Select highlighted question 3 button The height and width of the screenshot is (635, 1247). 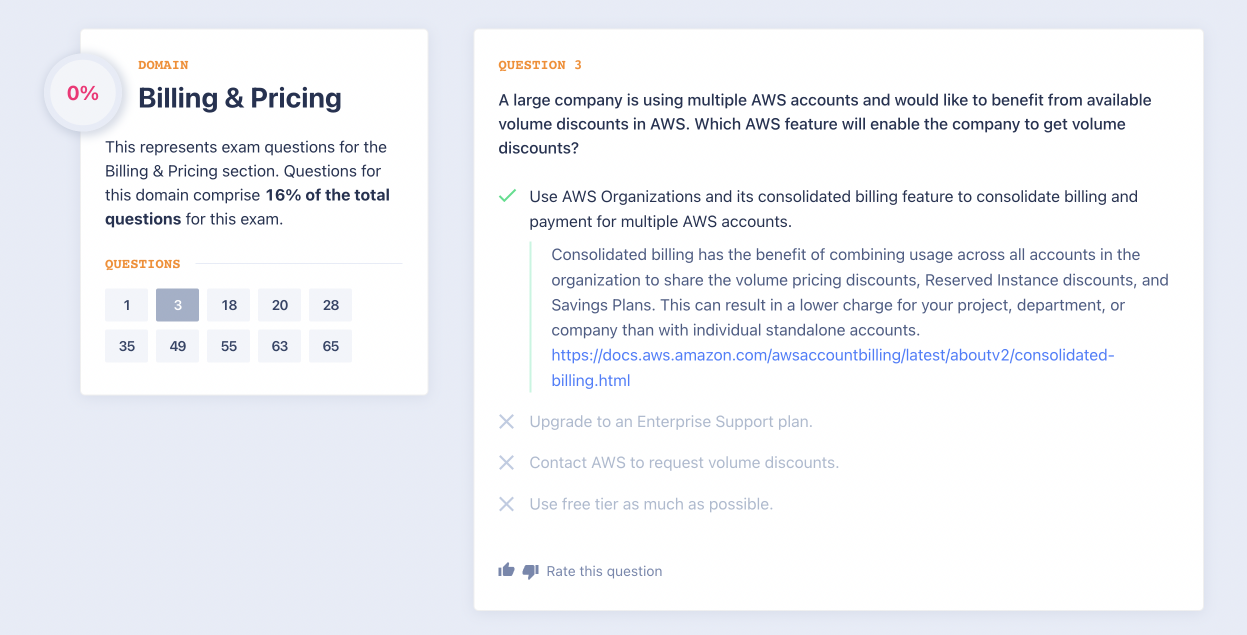click(x=178, y=305)
